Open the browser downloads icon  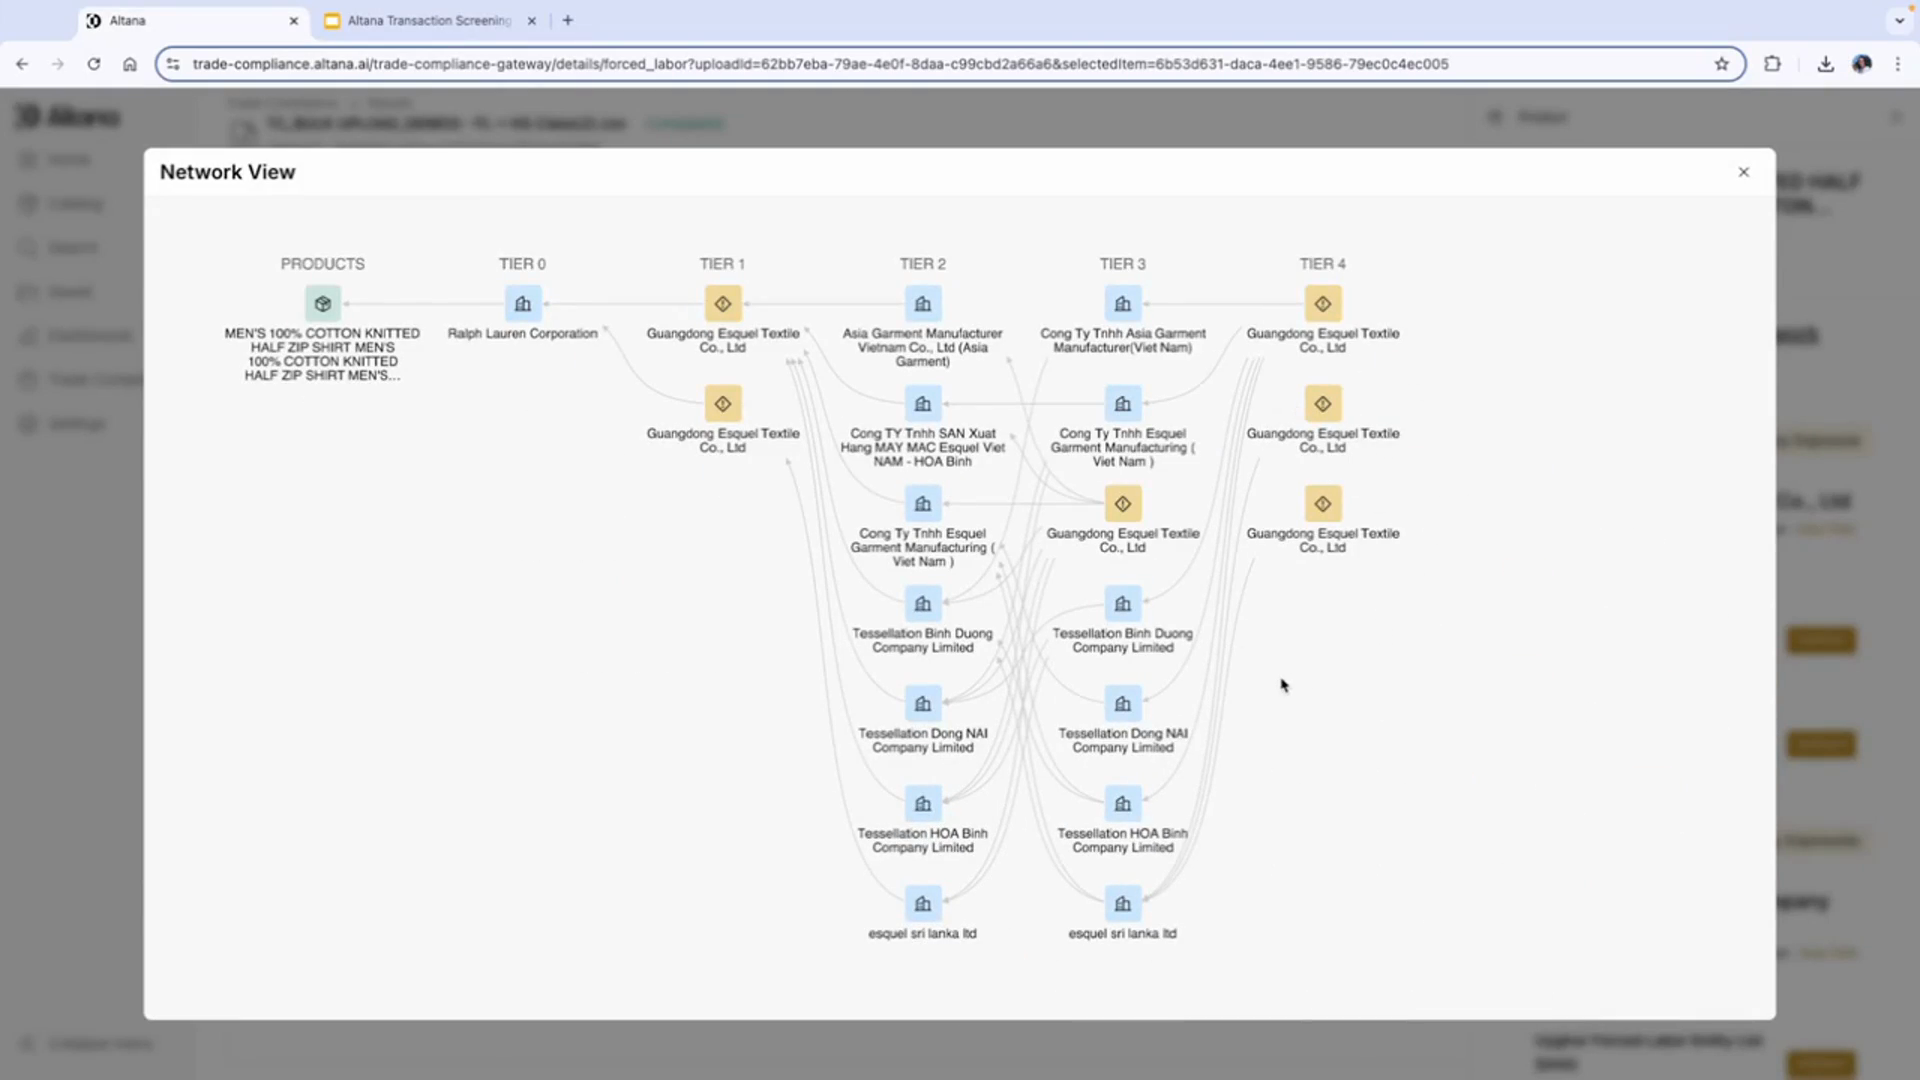[1825, 64]
